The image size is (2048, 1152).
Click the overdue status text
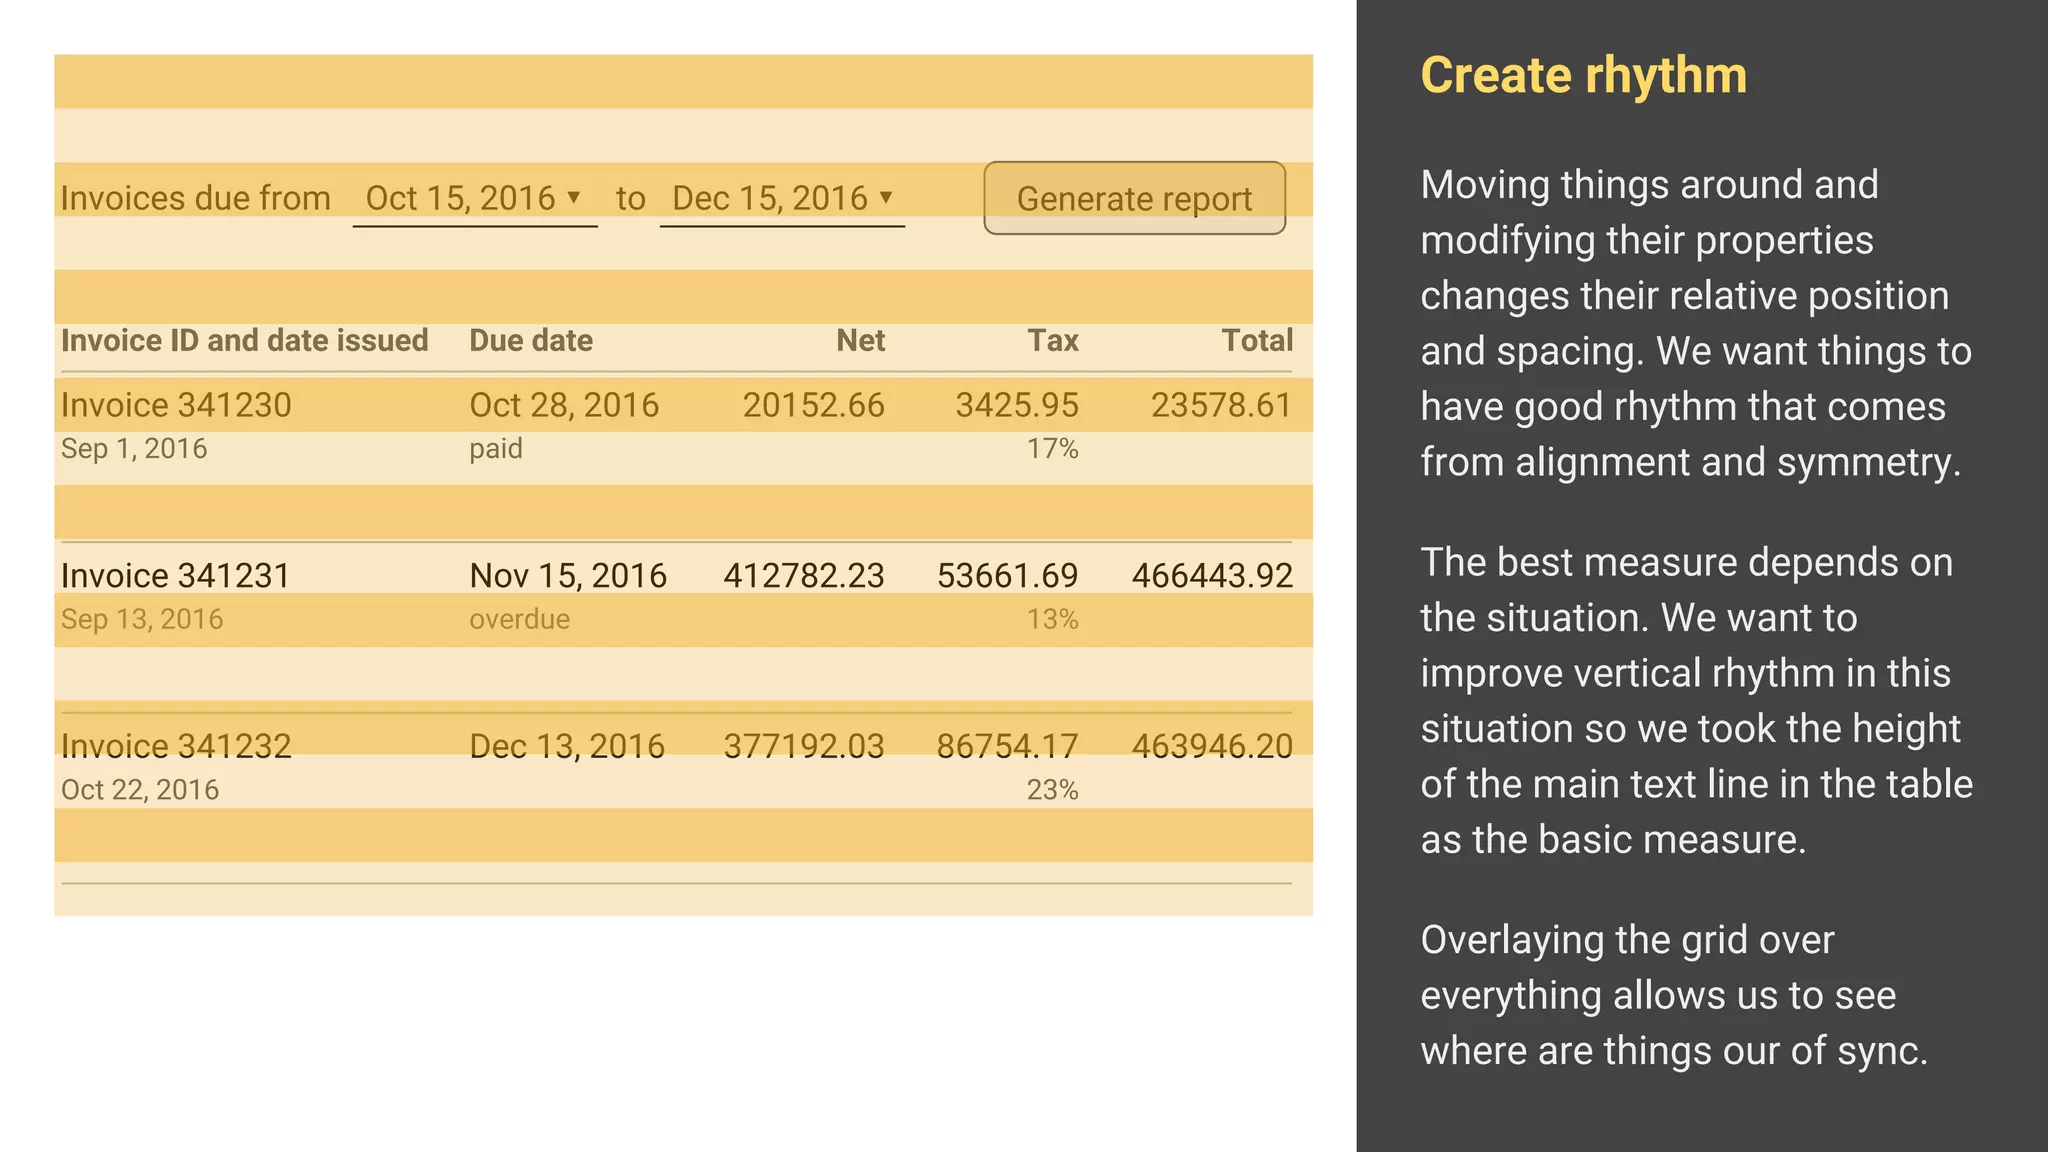[x=519, y=619]
